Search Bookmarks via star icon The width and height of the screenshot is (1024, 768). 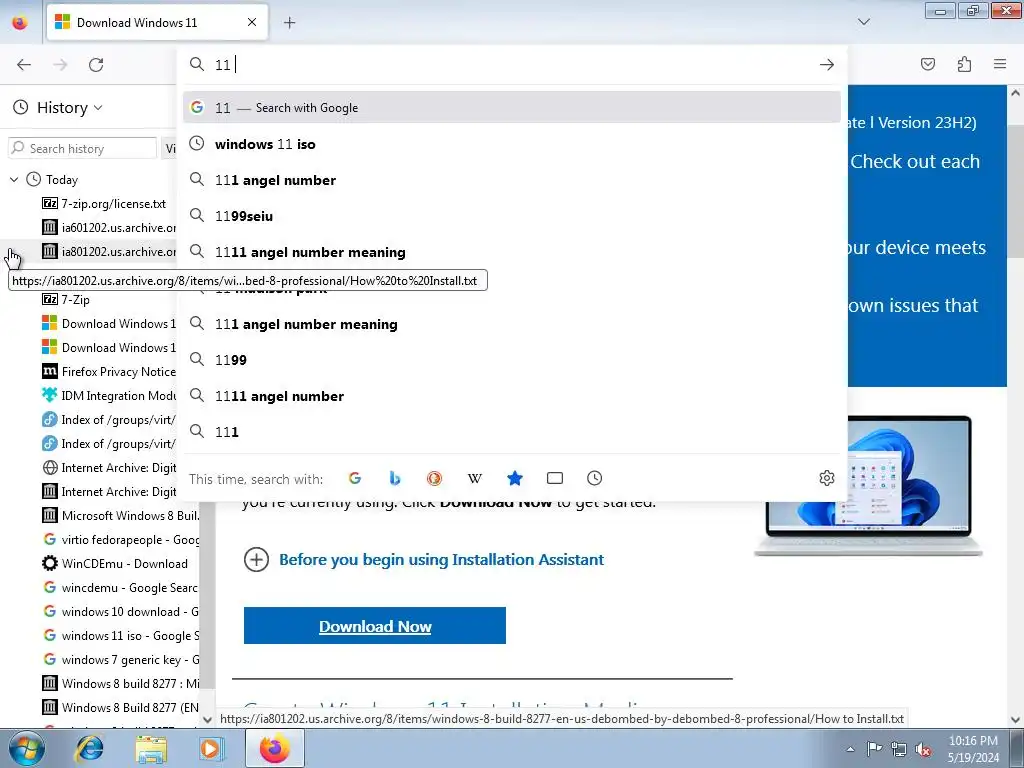point(515,479)
